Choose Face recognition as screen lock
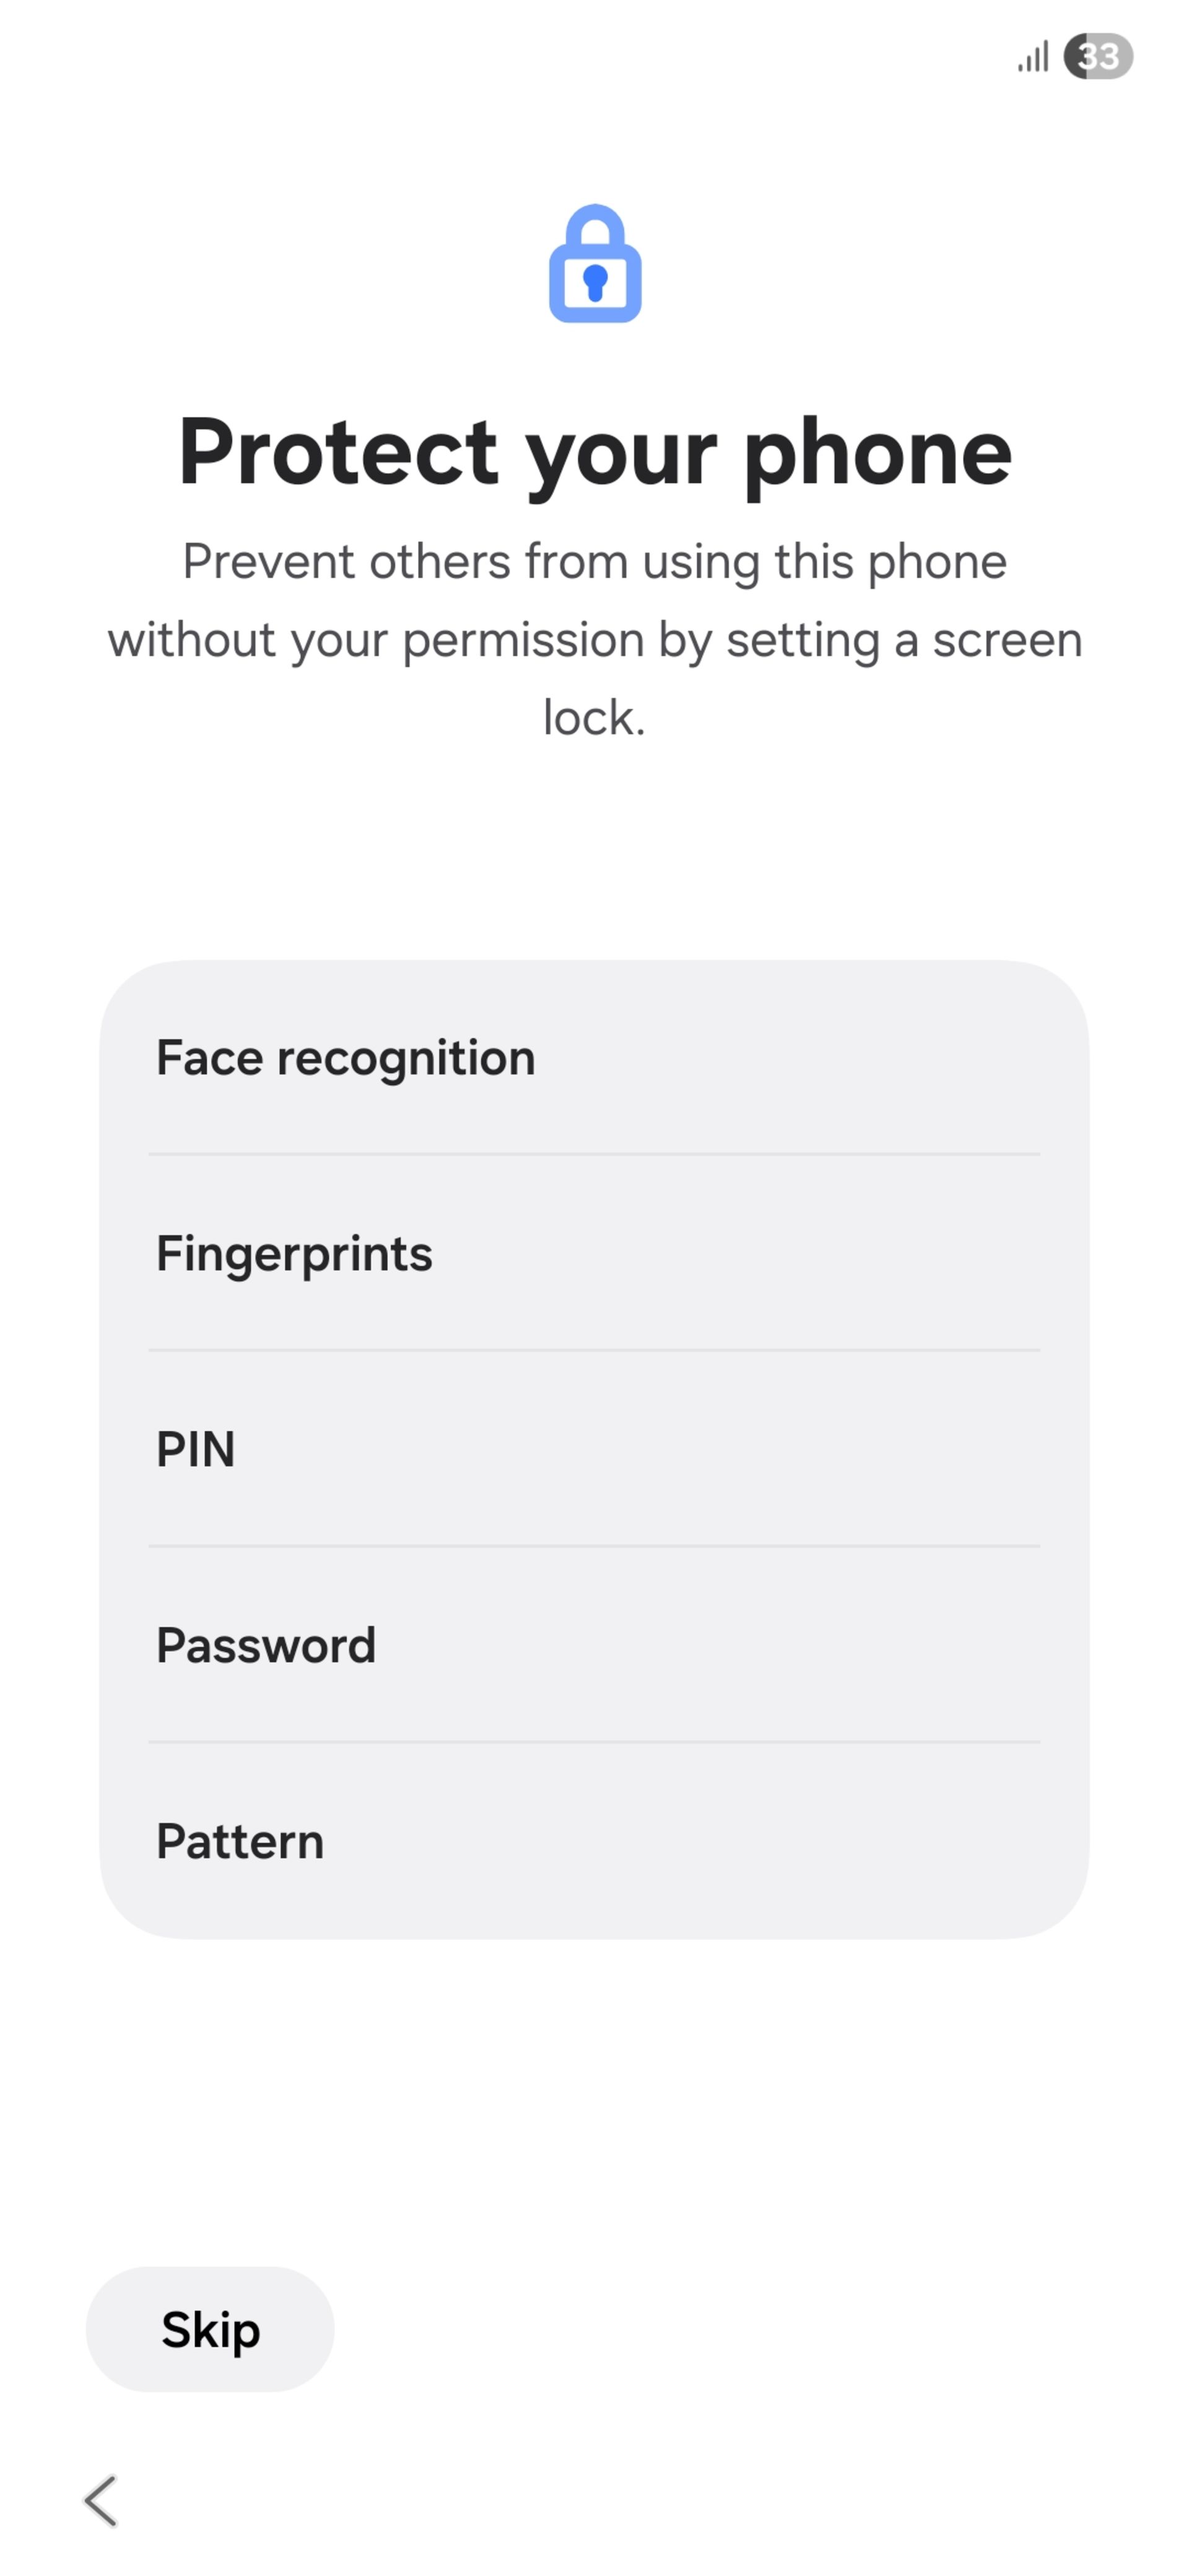This screenshot has width=1189, height=2576. [x=594, y=1058]
